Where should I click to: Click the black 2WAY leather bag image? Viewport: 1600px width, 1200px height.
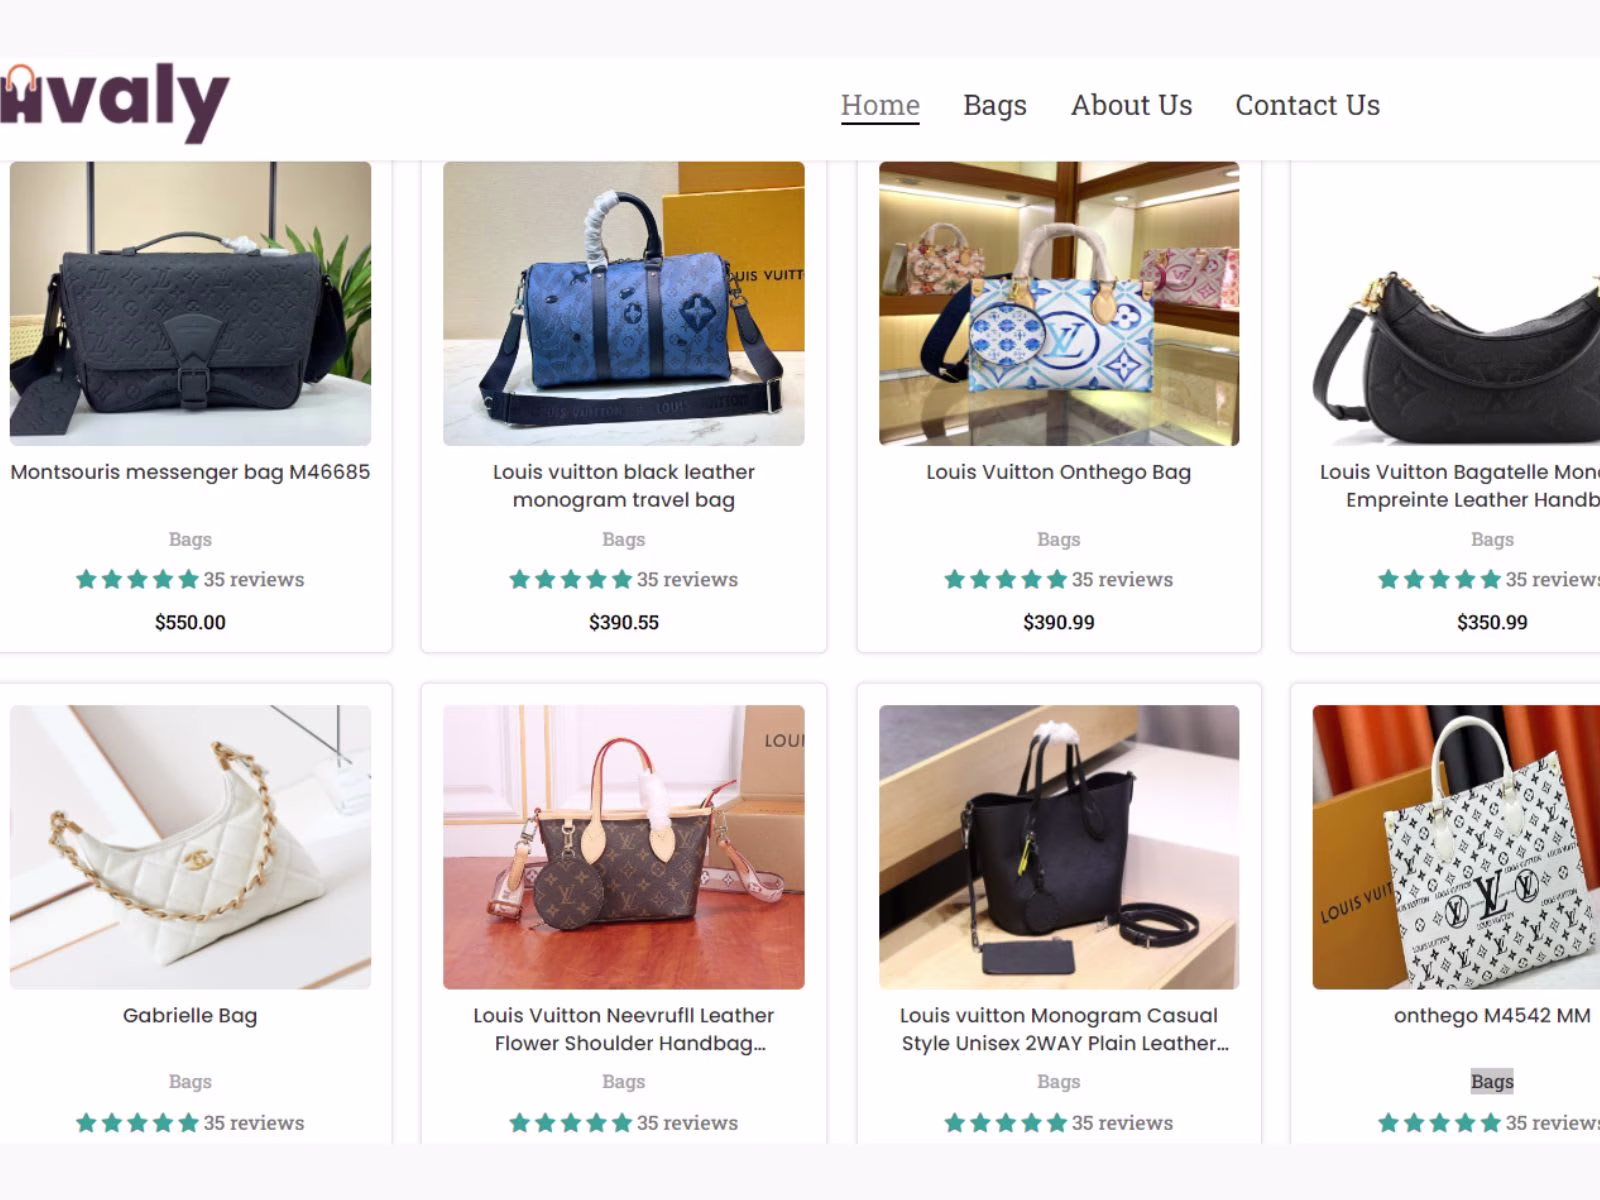click(1058, 847)
